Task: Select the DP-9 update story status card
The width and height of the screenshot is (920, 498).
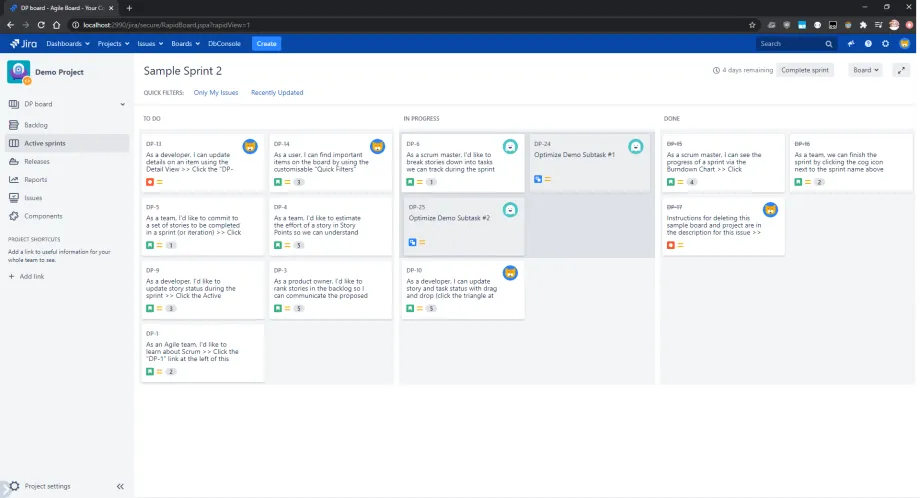Action: click(202, 289)
